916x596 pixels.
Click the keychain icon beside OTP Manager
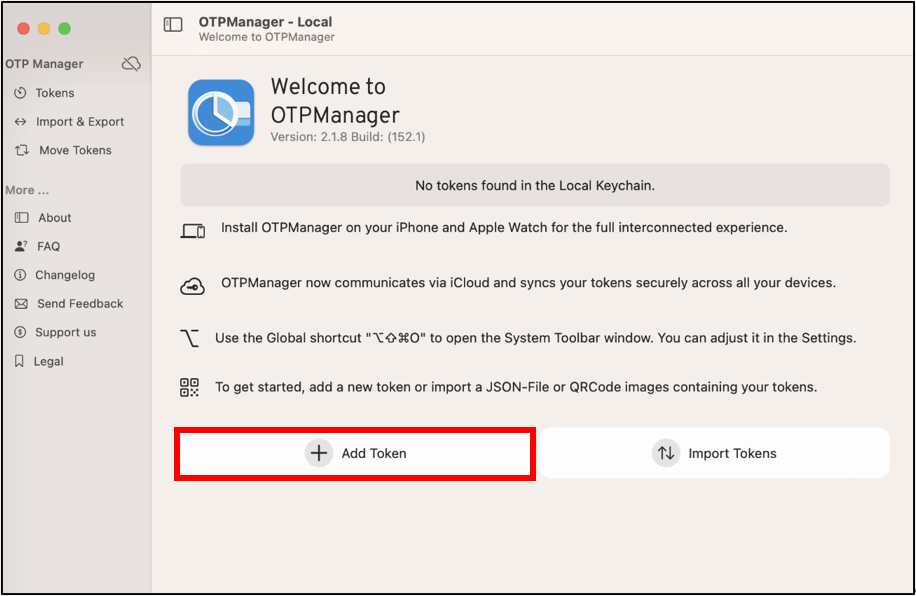(x=131, y=63)
